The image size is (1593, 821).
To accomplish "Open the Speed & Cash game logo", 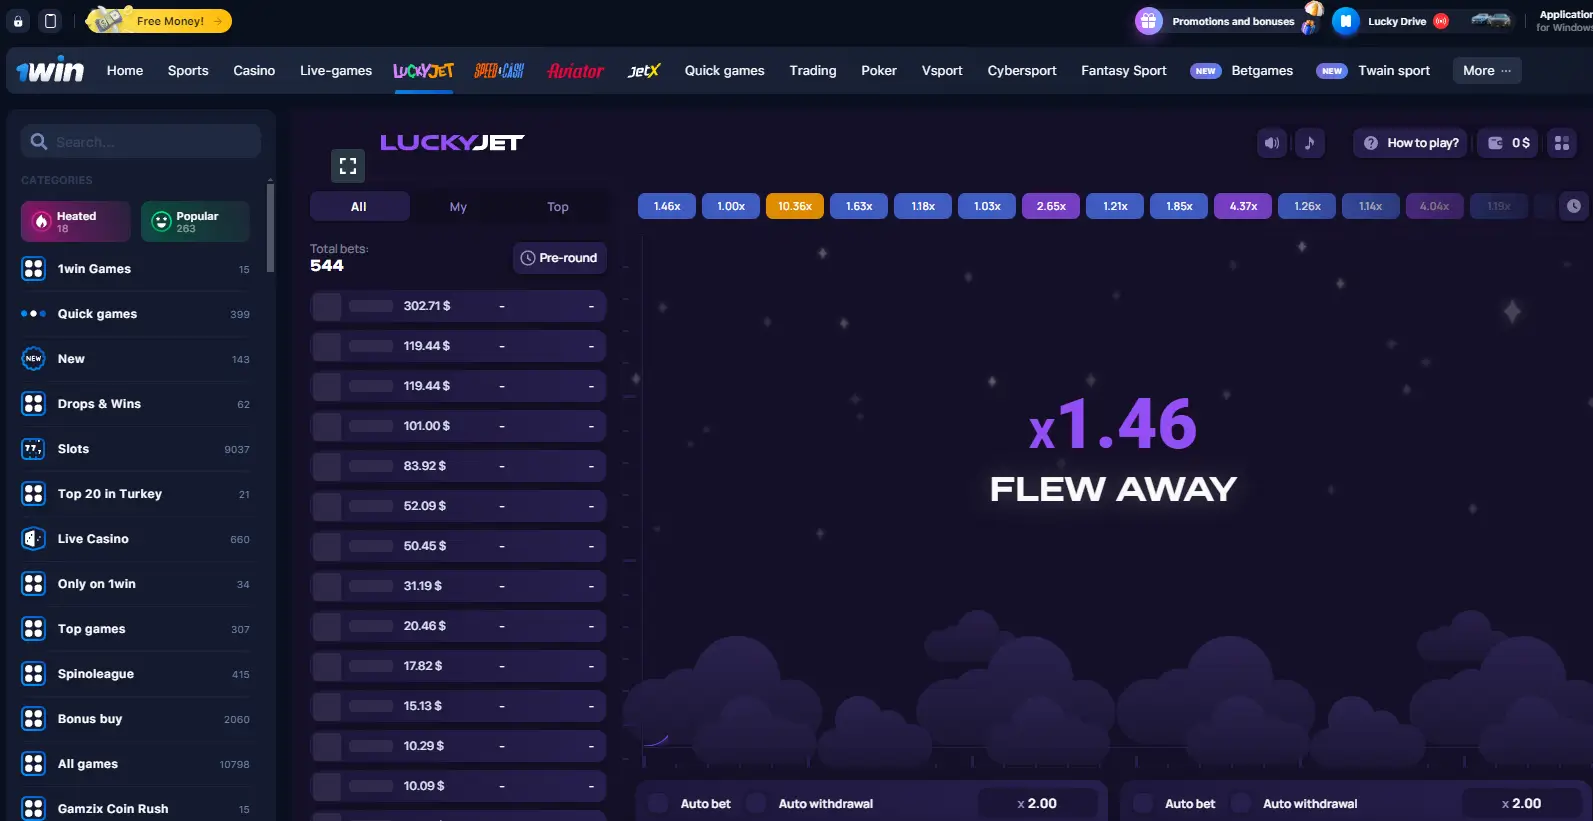I will tap(499, 70).
